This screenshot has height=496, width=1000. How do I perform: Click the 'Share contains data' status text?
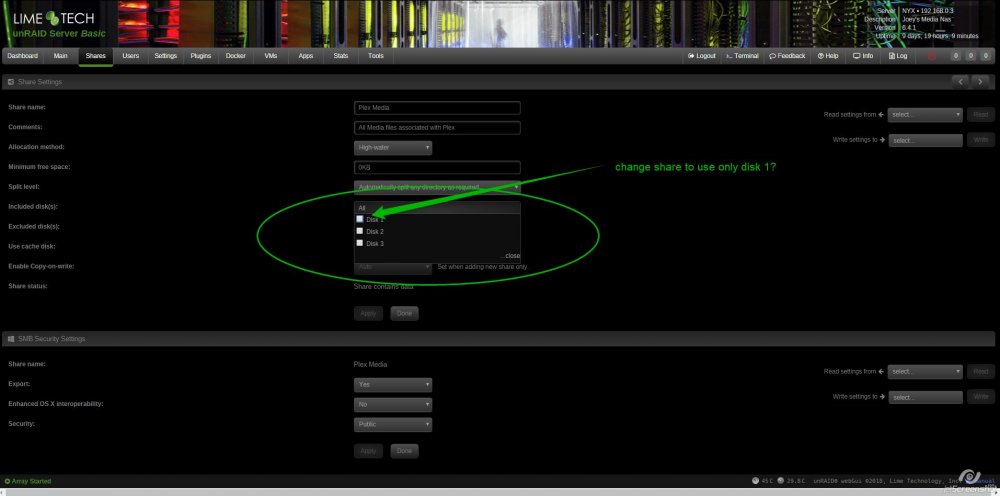coord(383,287)
